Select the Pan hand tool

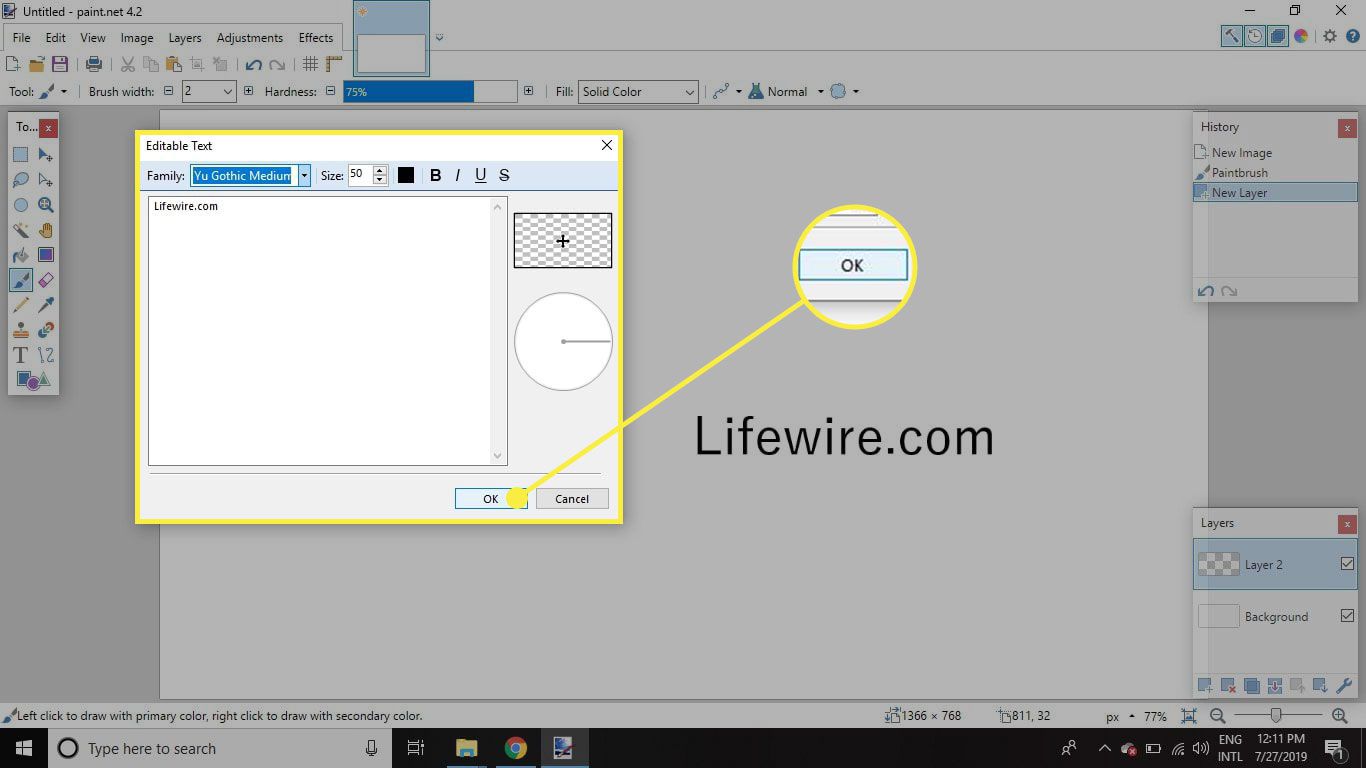coord(46,230)
